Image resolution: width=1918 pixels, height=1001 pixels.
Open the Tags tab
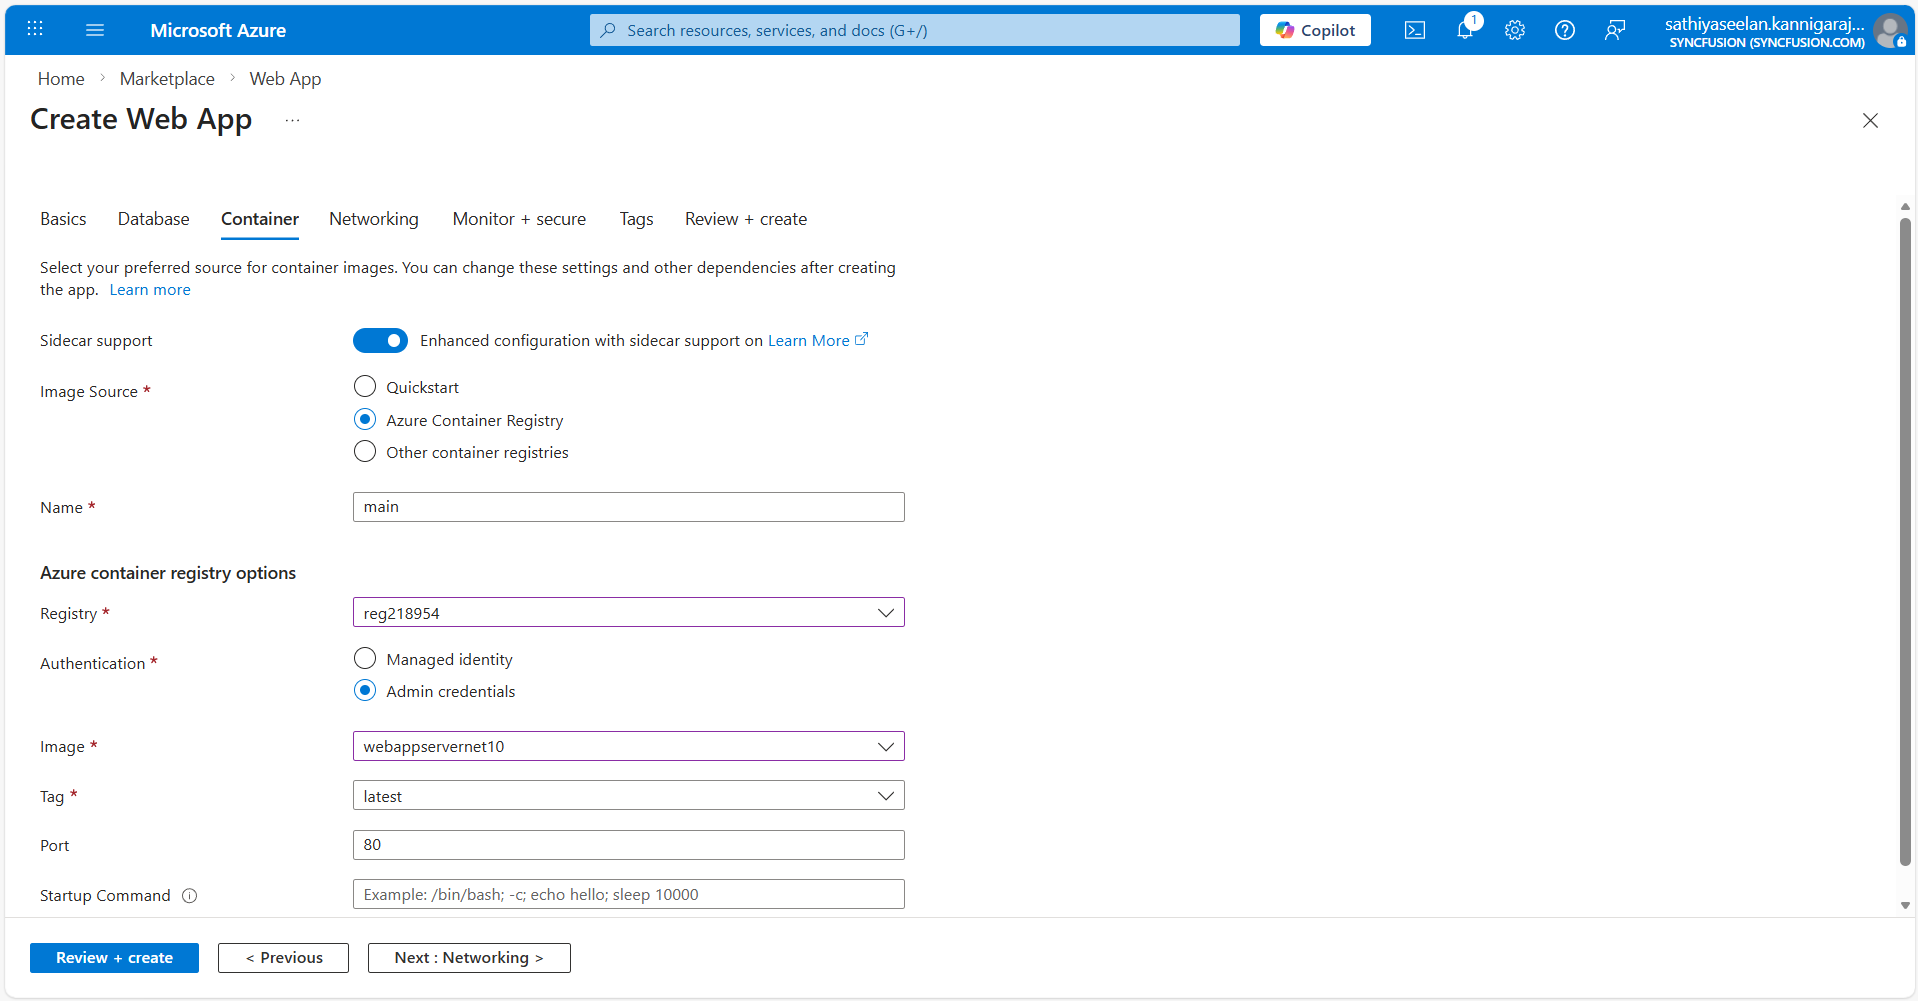coord(636,219)
